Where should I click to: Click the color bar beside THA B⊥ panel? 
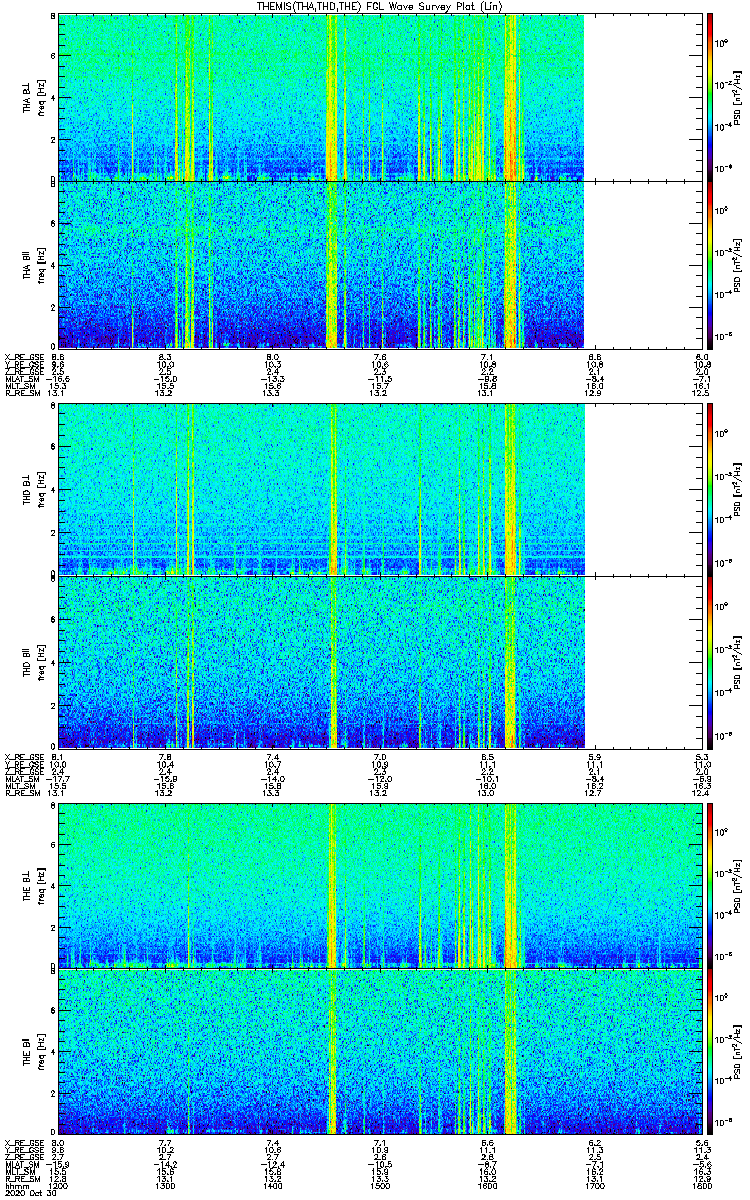709,97
